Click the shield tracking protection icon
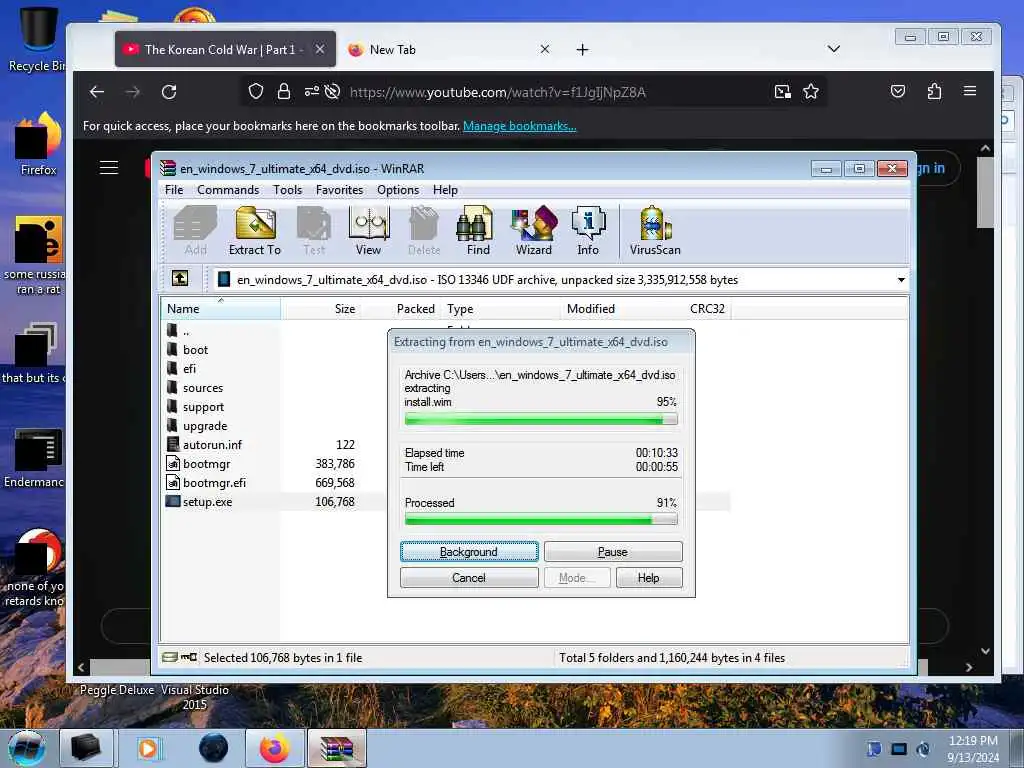 (256, 91)
